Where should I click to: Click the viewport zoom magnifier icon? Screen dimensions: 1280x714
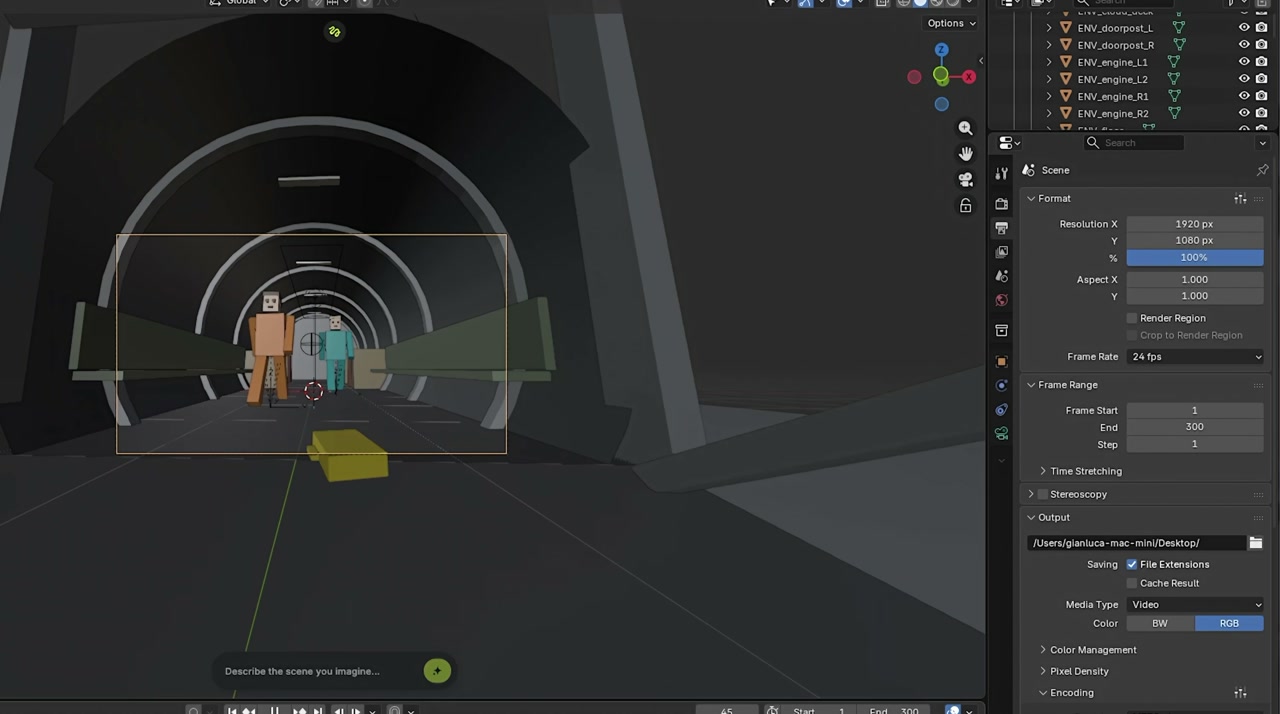965,128
